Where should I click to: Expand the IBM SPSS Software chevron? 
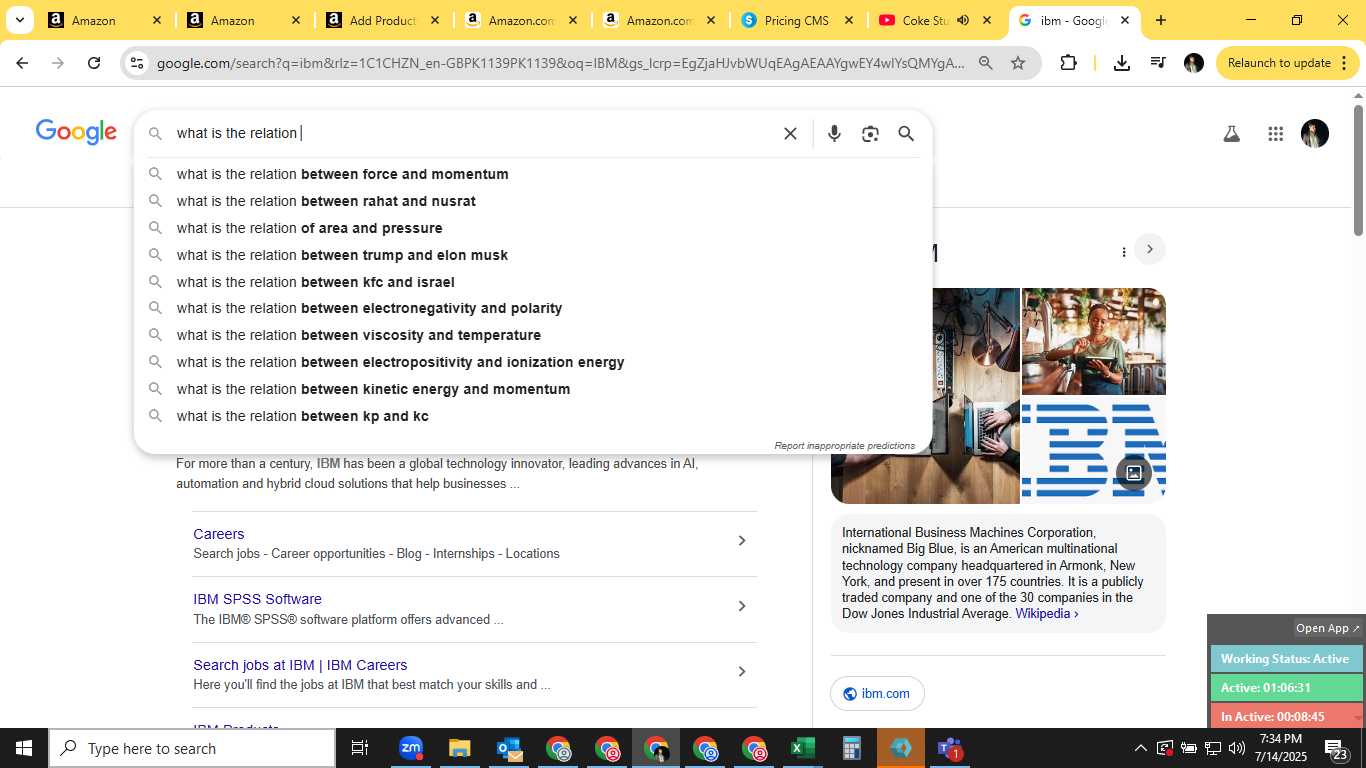pyautogui.click(x=742, y=606)
